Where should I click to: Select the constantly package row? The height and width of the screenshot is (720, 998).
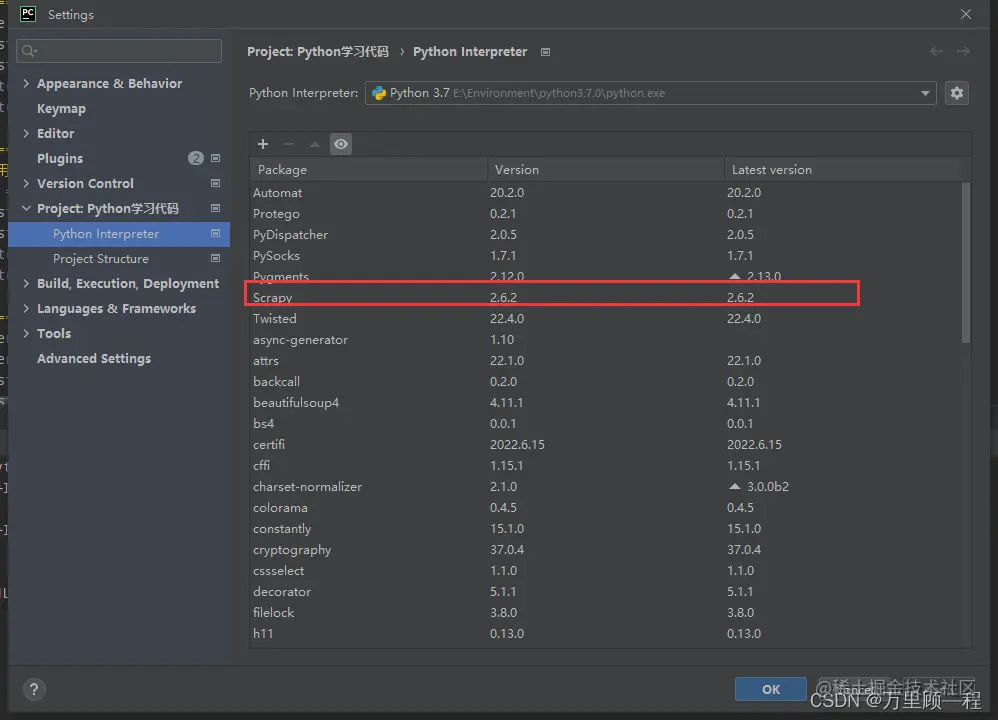pyautogui.click(x=605, y=528)
